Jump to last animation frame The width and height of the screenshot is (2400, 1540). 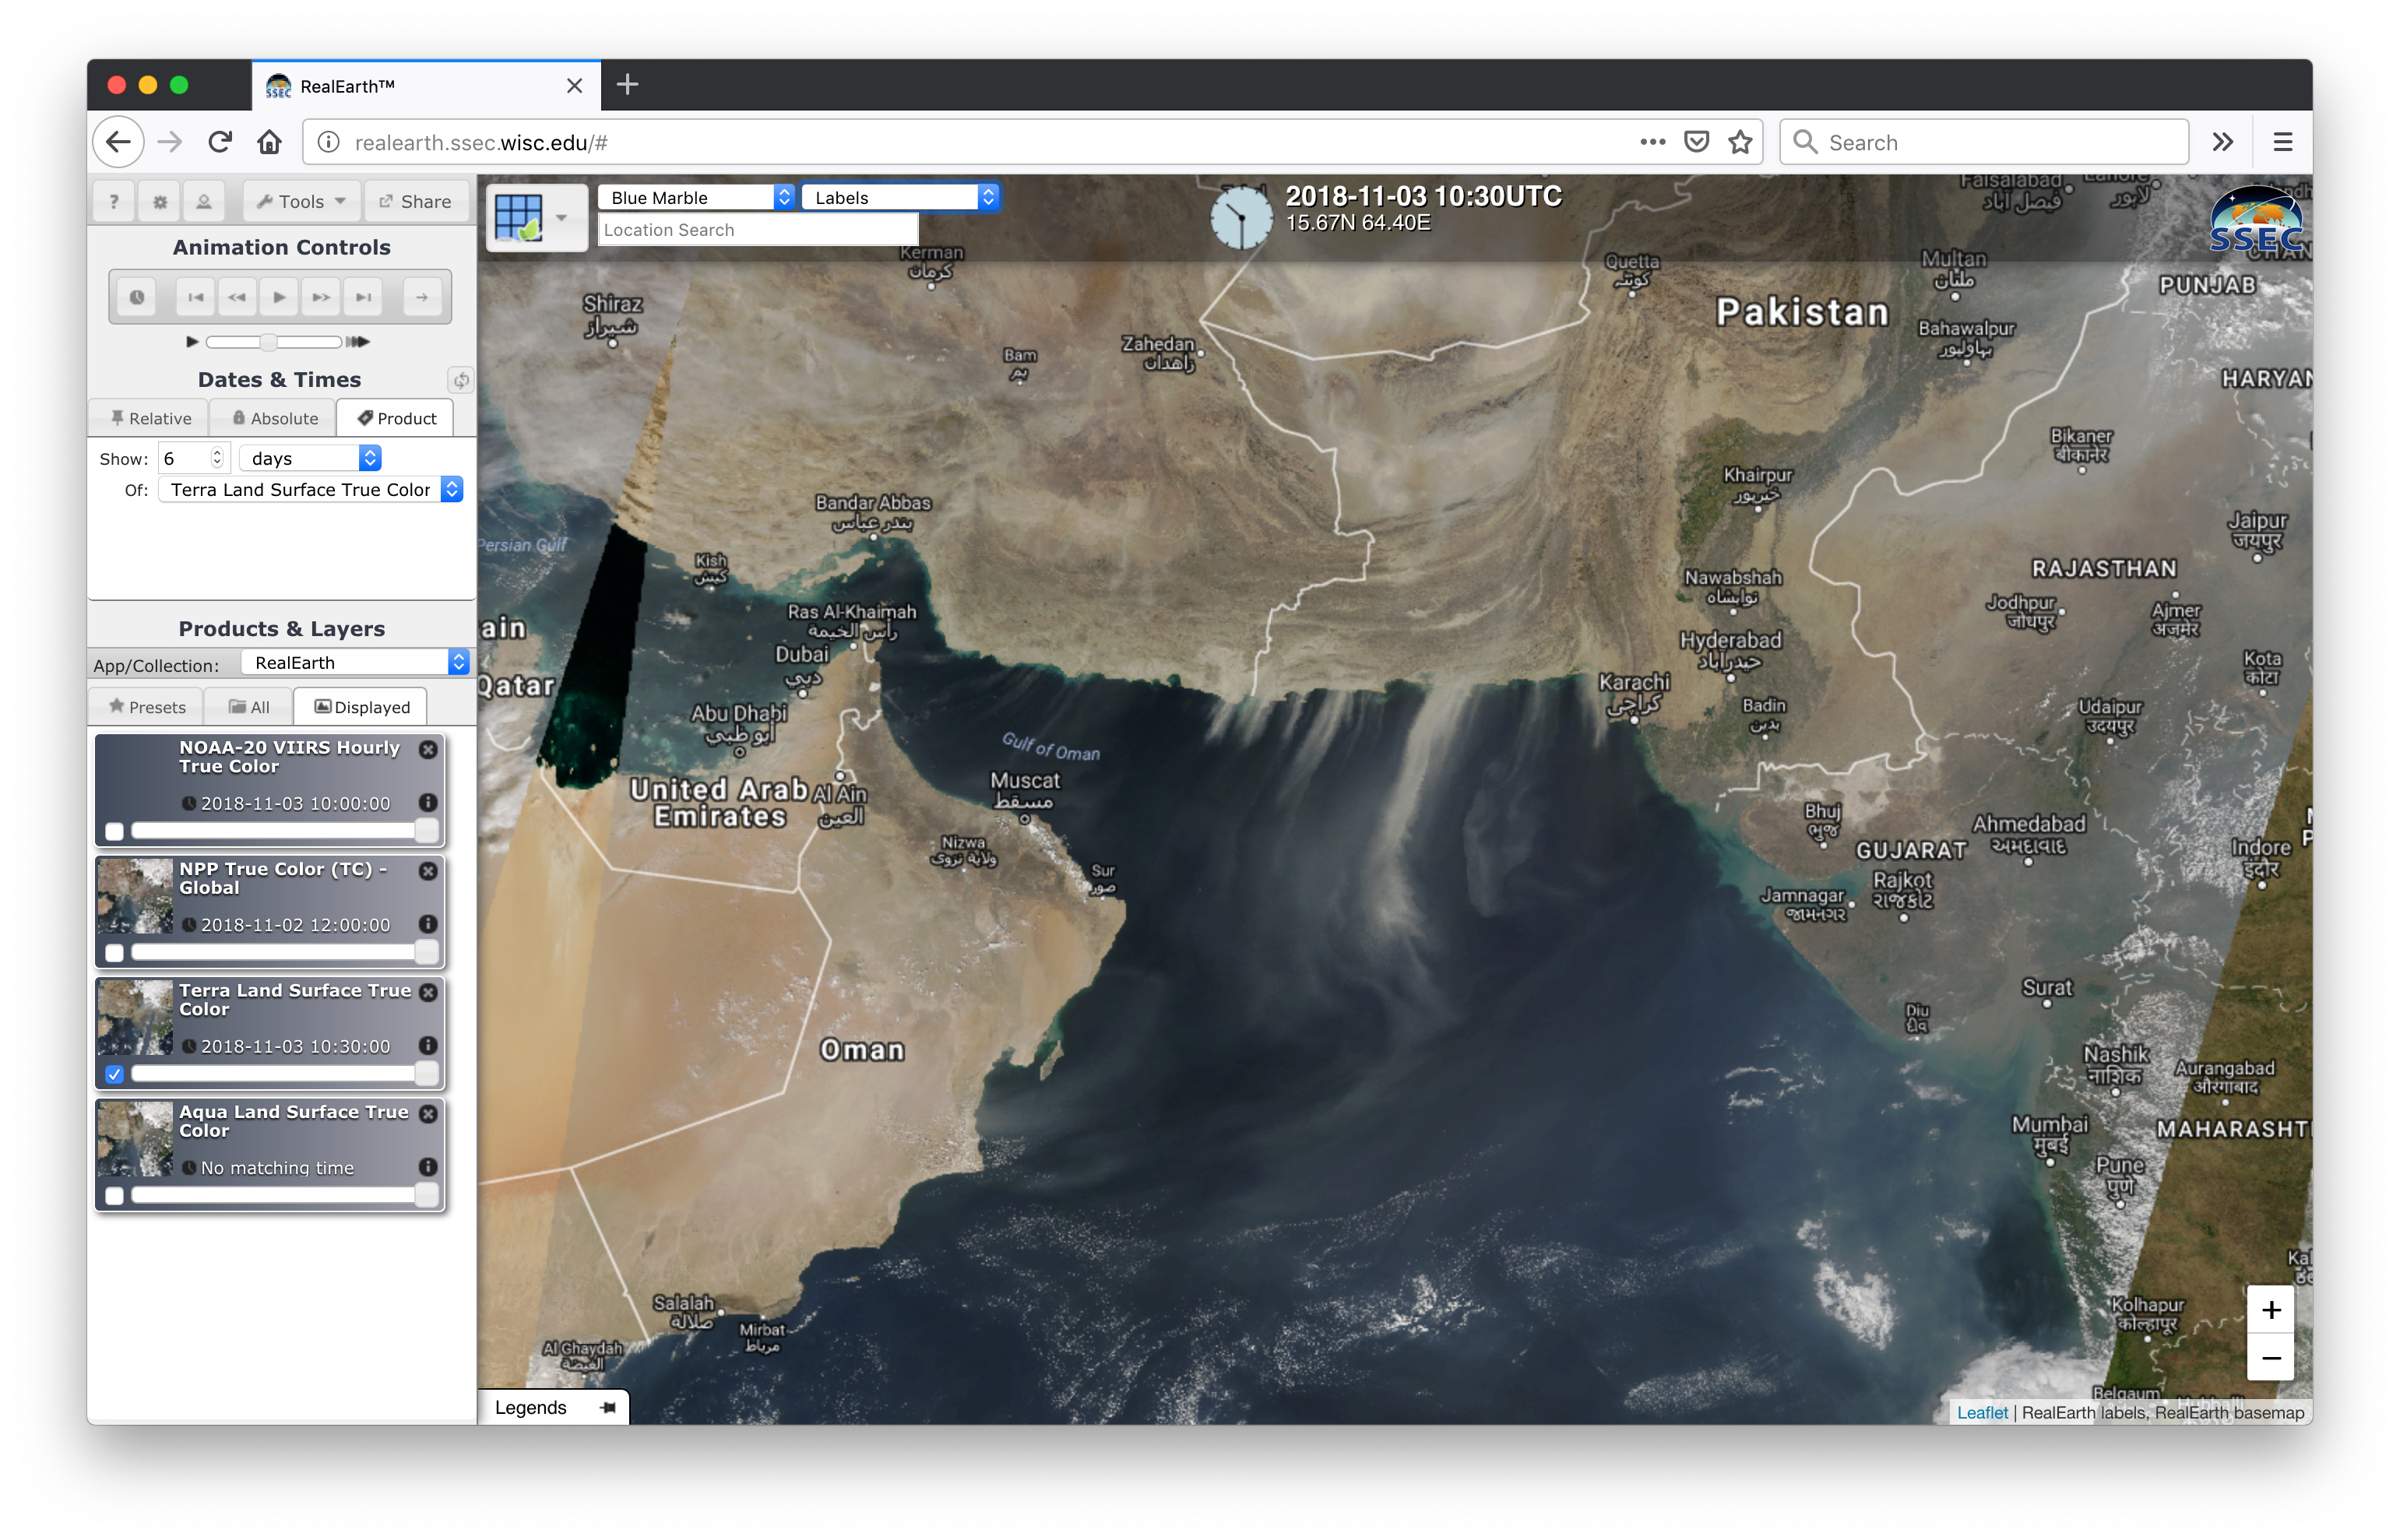363,297
